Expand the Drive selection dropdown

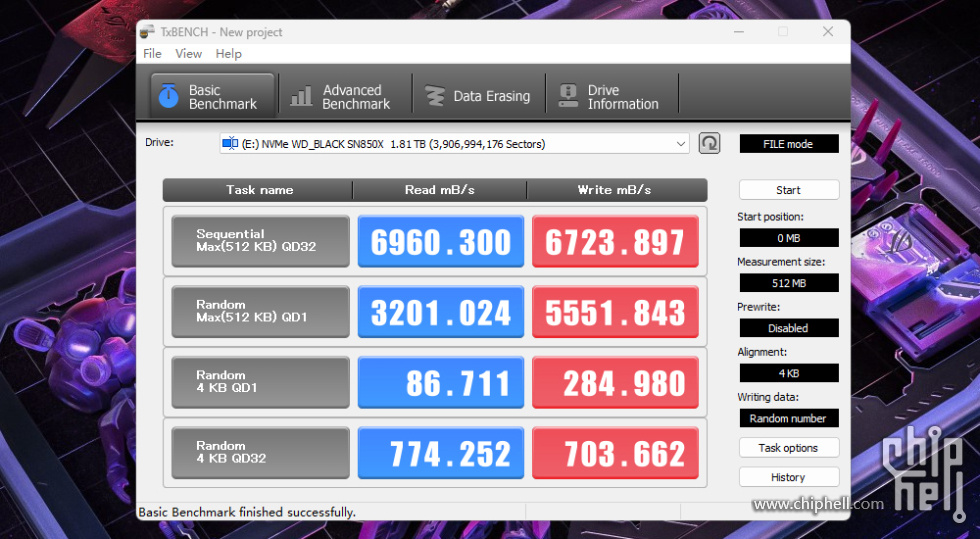coord(681,144)
